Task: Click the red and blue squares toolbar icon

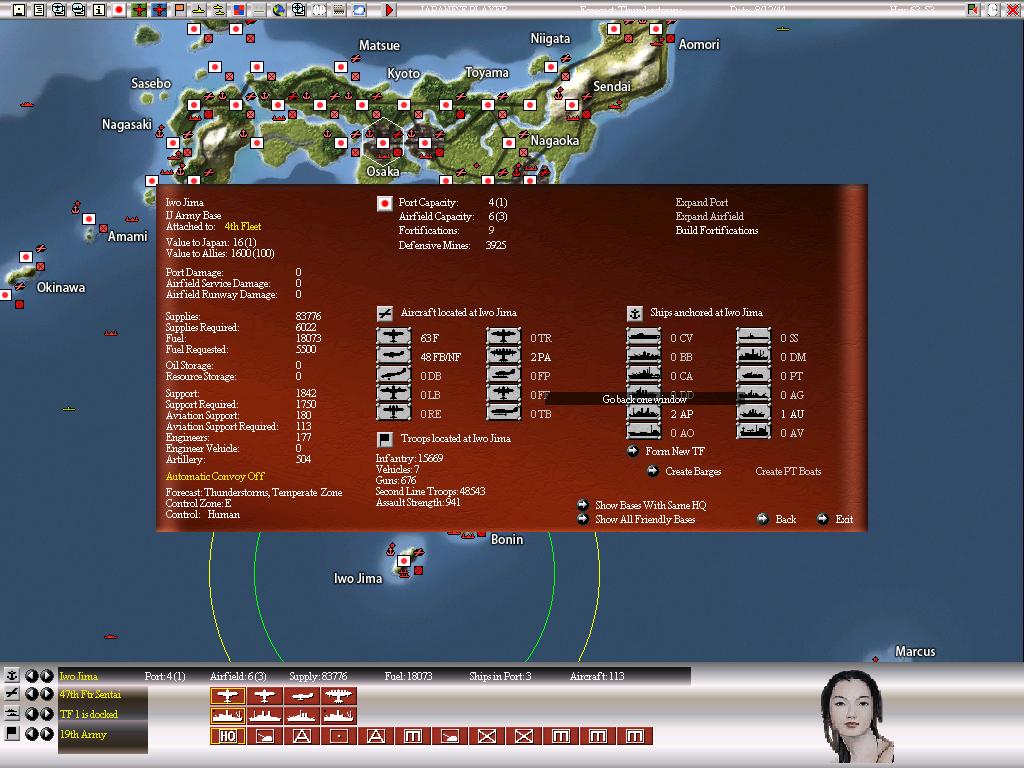Action: point(239,10)
